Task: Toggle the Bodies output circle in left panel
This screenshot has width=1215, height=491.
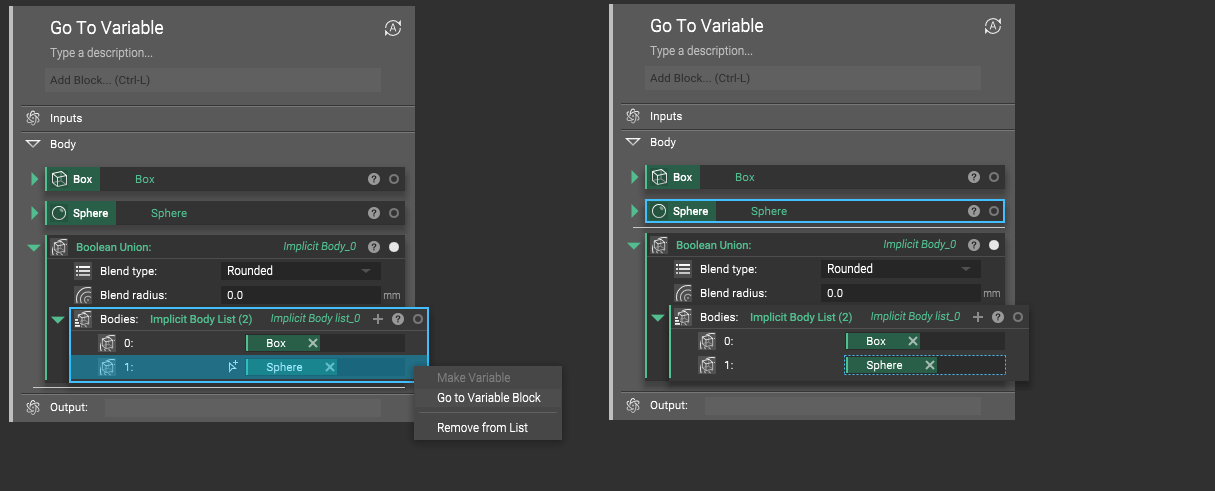Action: (x=418, y=319)
